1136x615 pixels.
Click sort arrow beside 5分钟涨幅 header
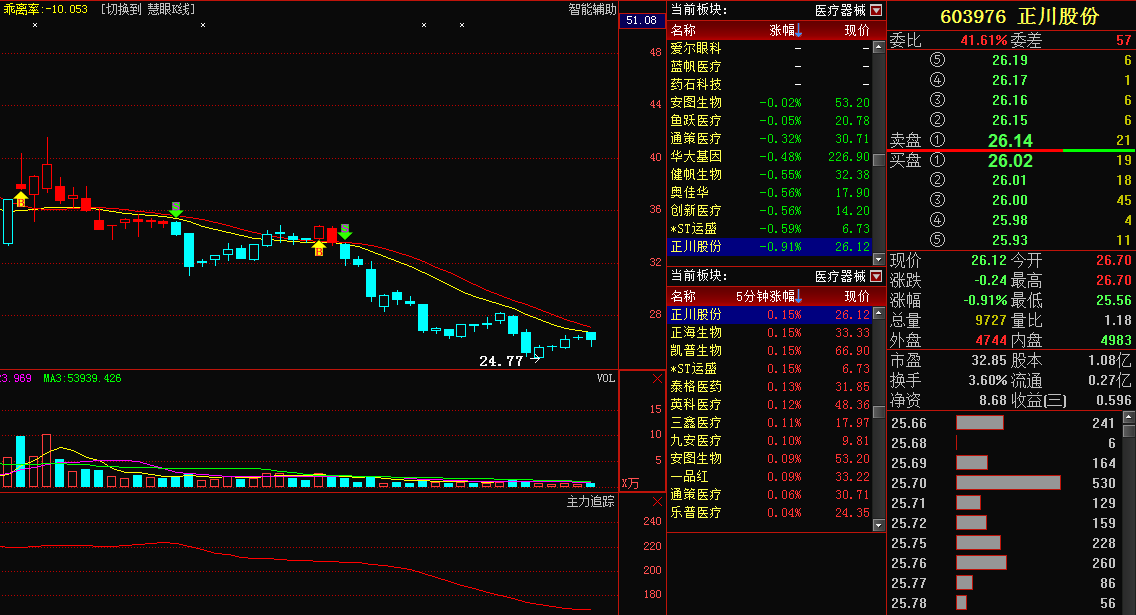point(799,296)
